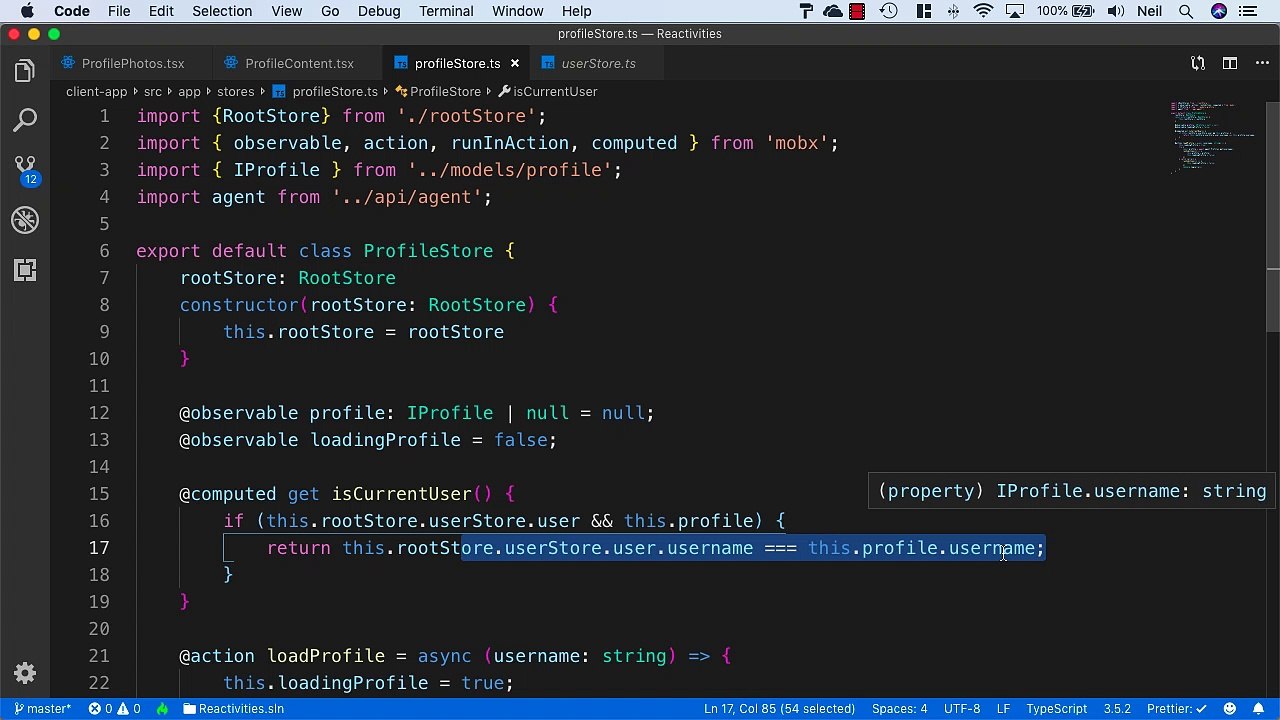Close the profileStore.ts tab

[x=515, y=63]
